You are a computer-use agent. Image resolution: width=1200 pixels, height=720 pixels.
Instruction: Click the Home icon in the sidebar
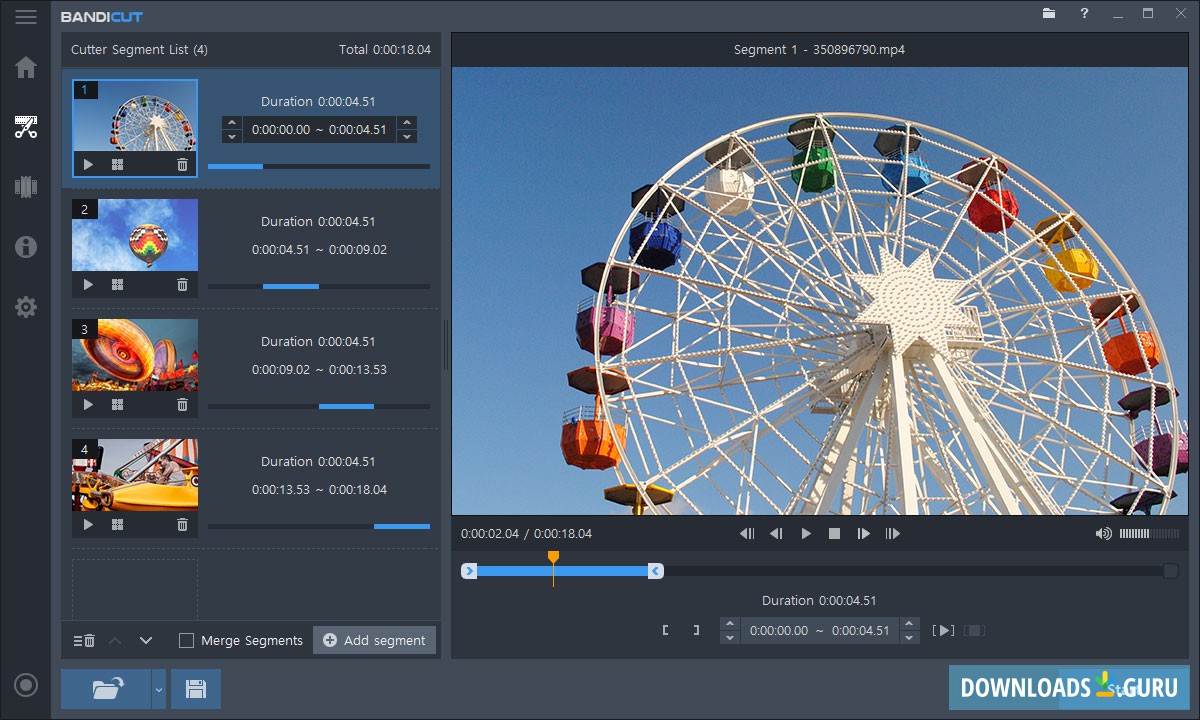[26, 68]
